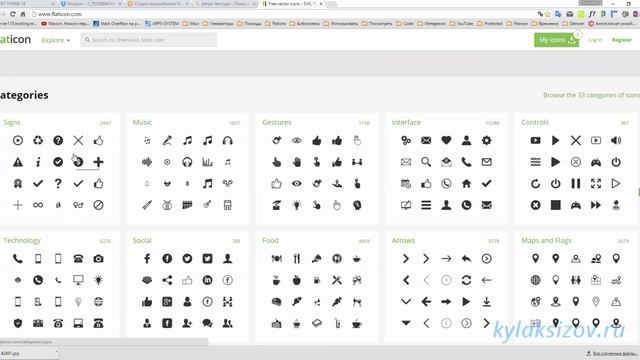Select the headphones icon at the end of the top Music row
The height and width of the screenshot is (360, 640).
pyautogui.click(x=228, y=140)
